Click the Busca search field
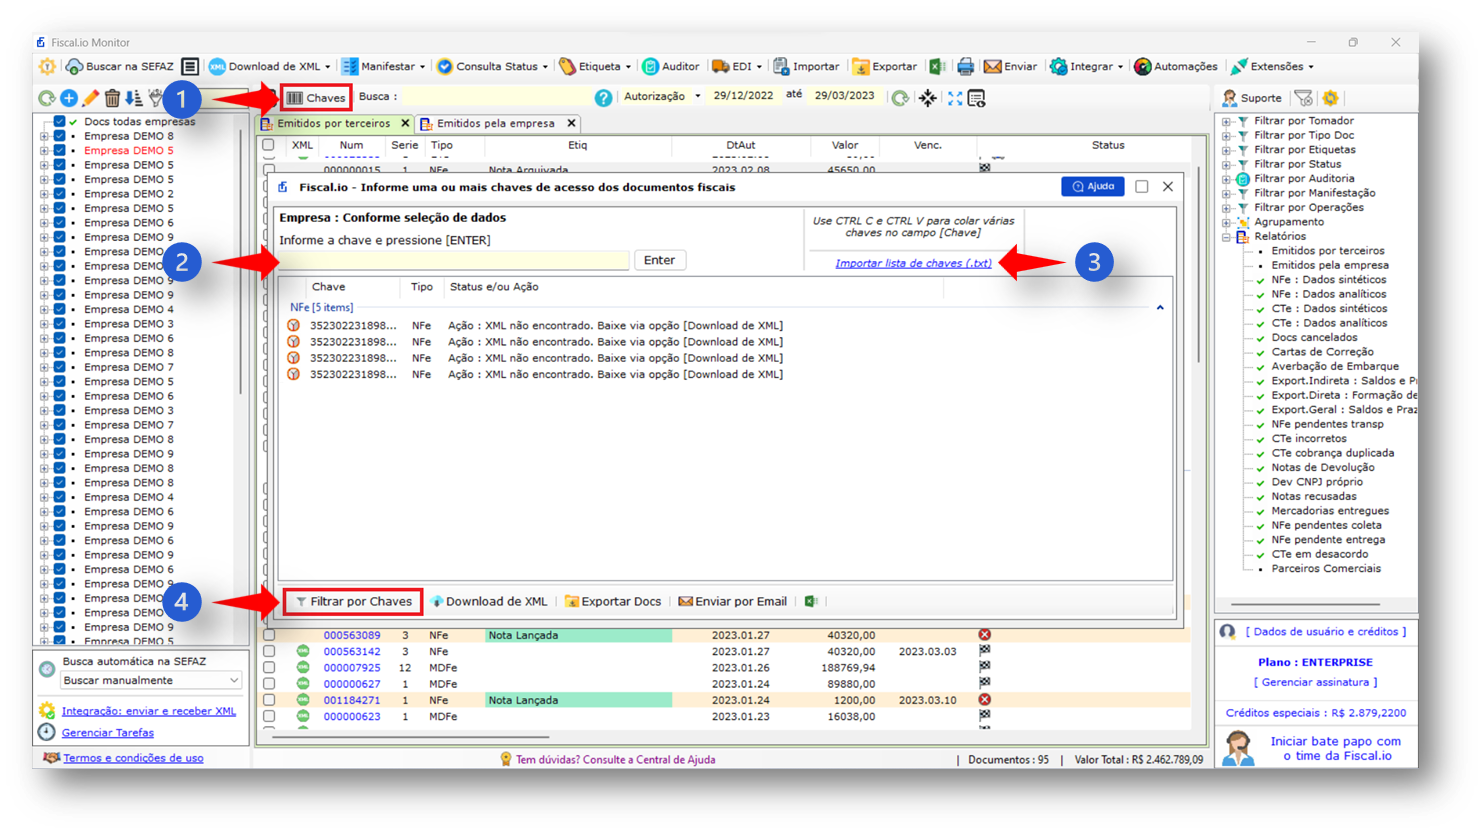Screen dimensions: 1484x834 click(495, 97)
